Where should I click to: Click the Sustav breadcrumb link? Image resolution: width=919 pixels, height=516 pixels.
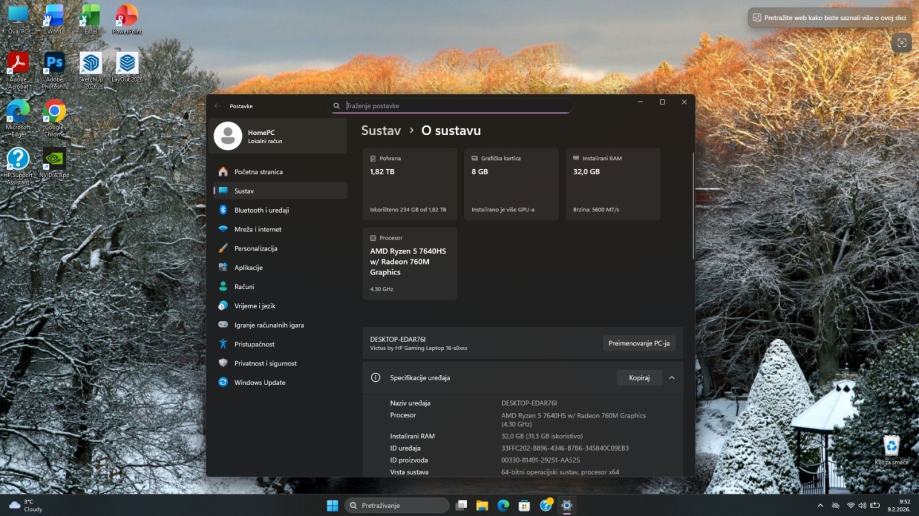(381, 131)
